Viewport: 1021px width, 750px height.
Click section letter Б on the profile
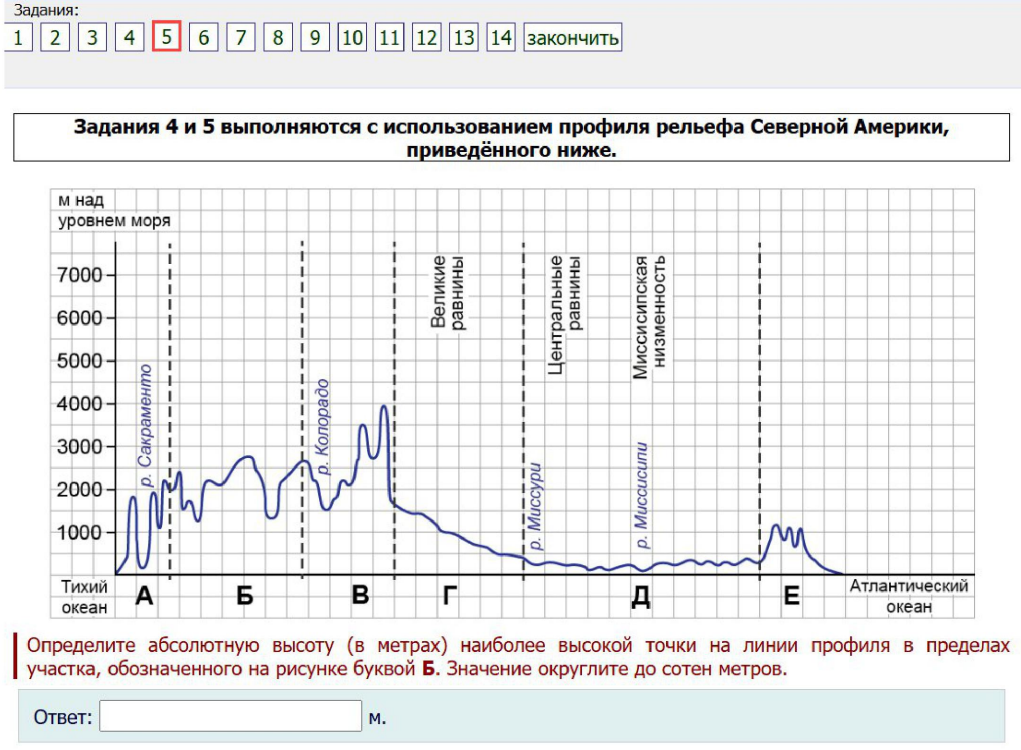(x=244, y=597)
